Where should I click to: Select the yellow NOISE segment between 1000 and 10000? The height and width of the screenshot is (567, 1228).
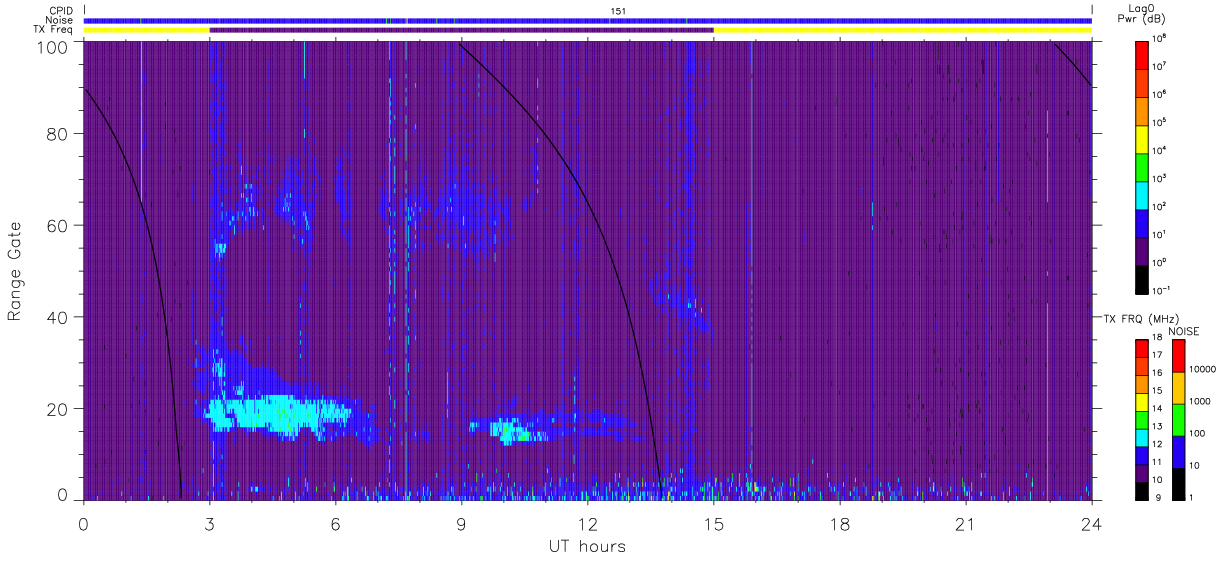tap(1178, 388)
